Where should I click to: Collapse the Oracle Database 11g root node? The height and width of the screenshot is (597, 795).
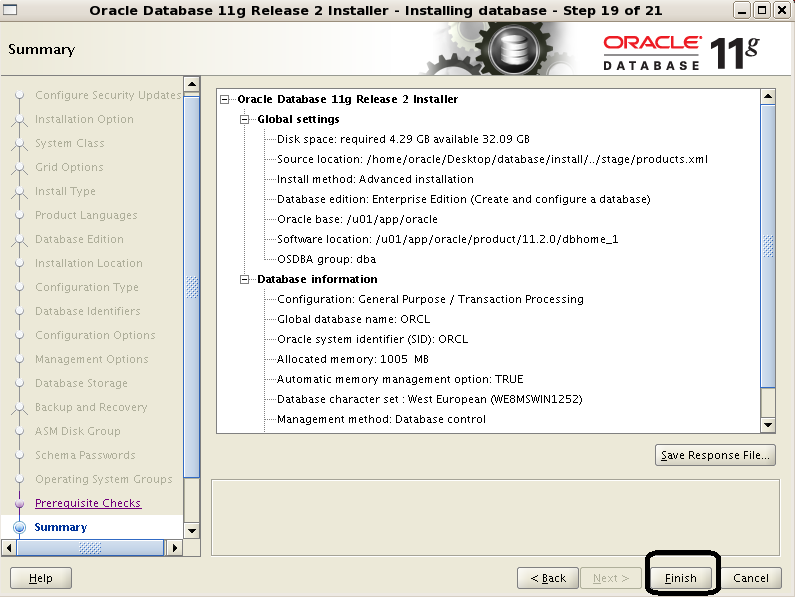pos(226,99)
